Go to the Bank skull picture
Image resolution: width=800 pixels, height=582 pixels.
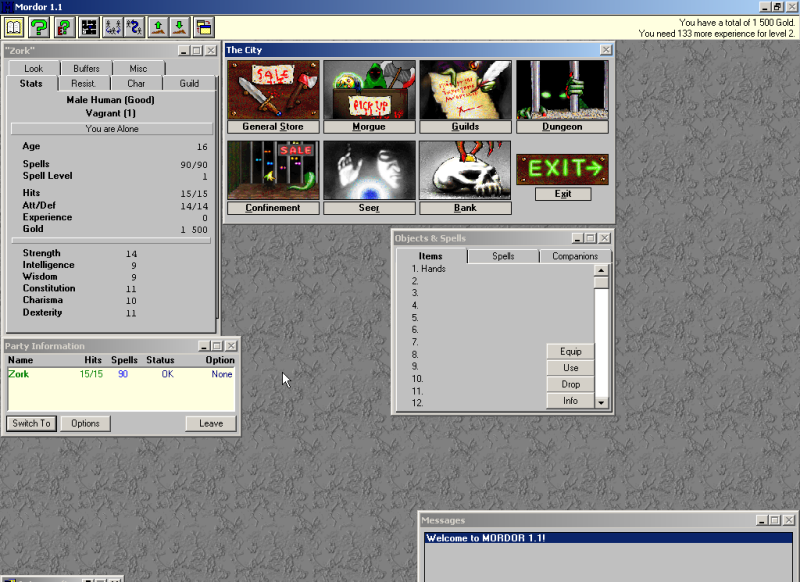pos(465,170)
